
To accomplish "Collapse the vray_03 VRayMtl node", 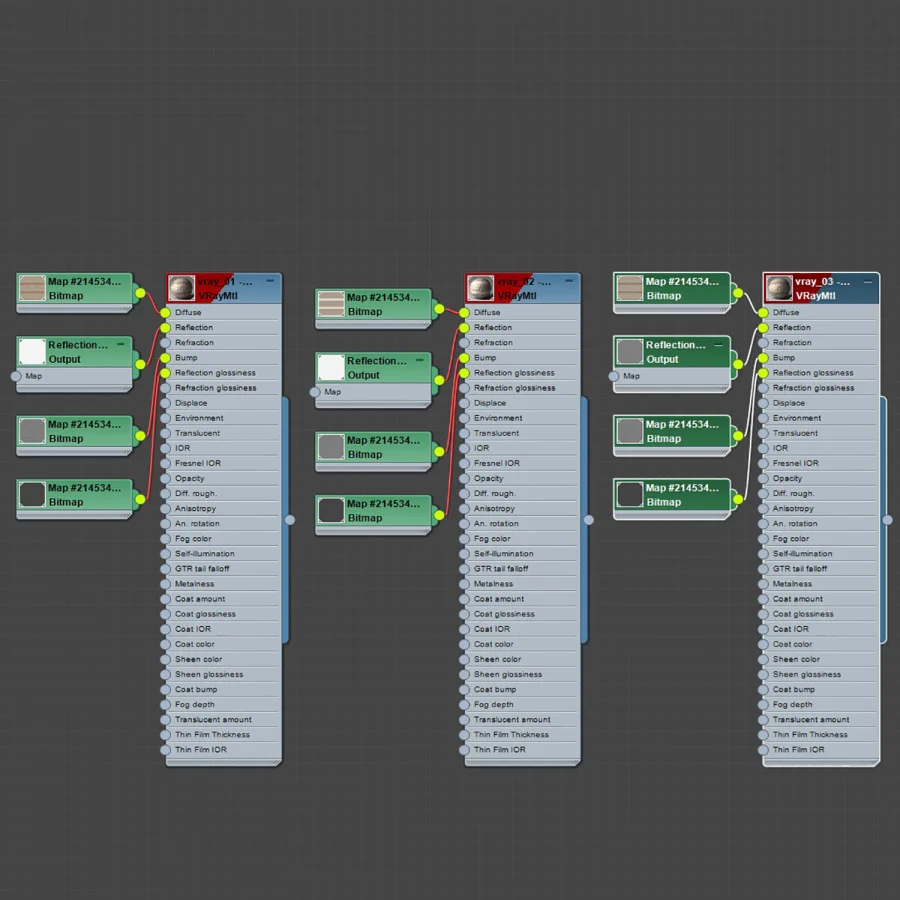I will point(868,281).
